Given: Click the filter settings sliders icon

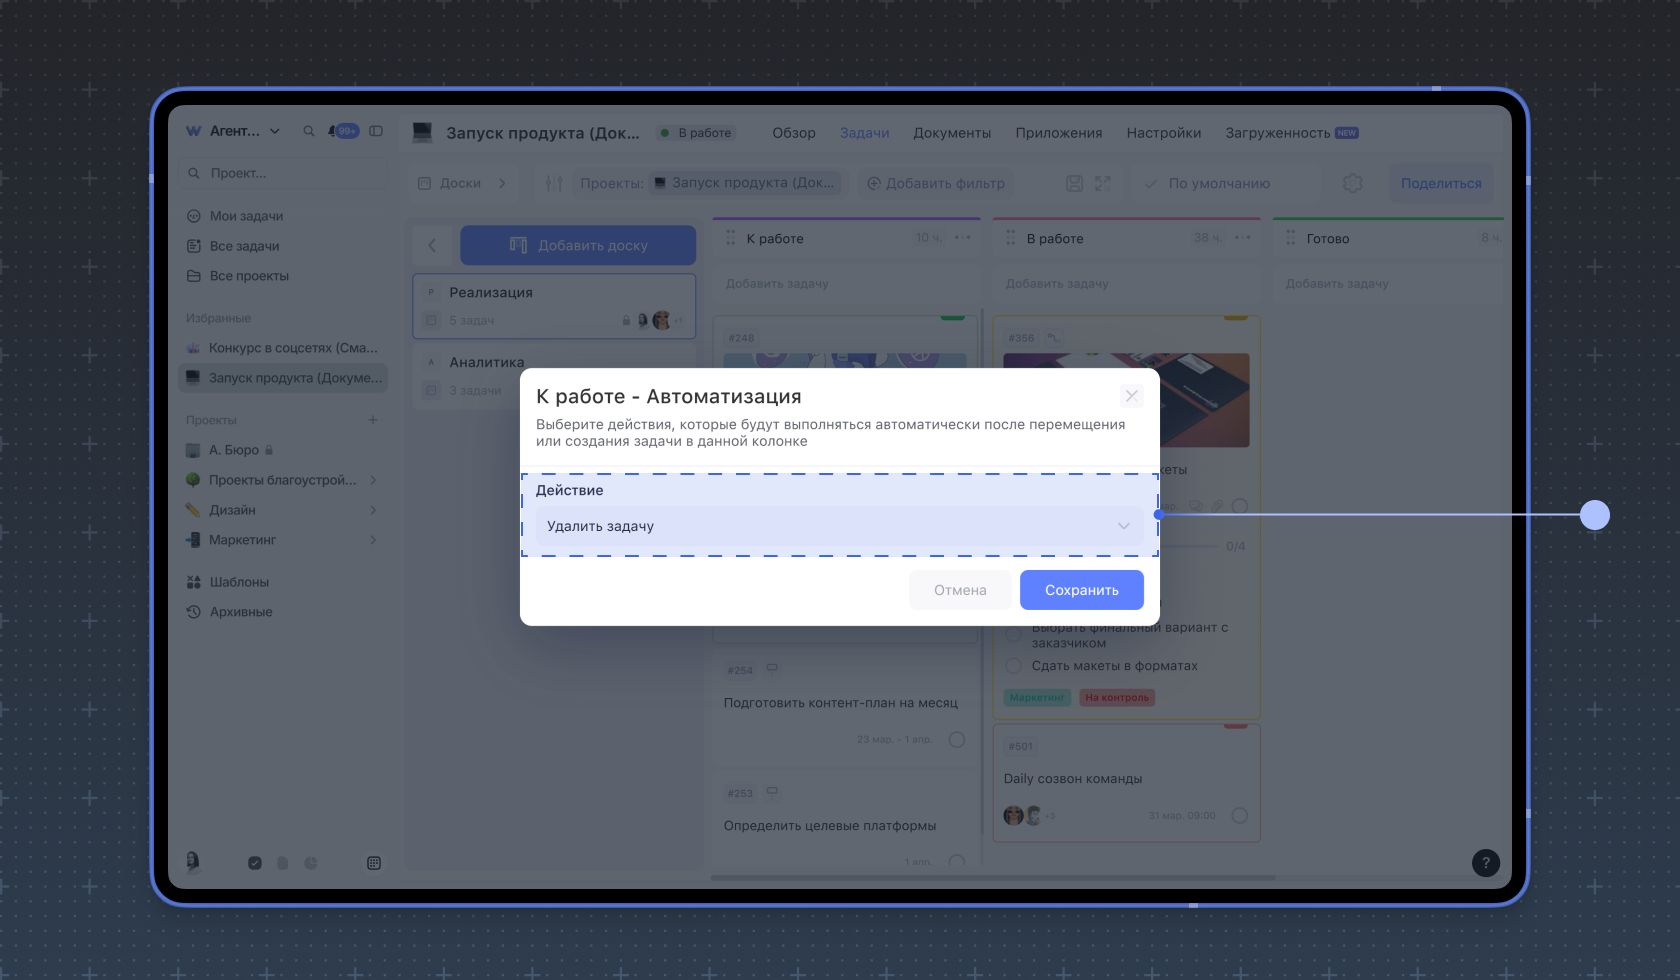Looking at the screenshot, I should (x=554, y=183).
